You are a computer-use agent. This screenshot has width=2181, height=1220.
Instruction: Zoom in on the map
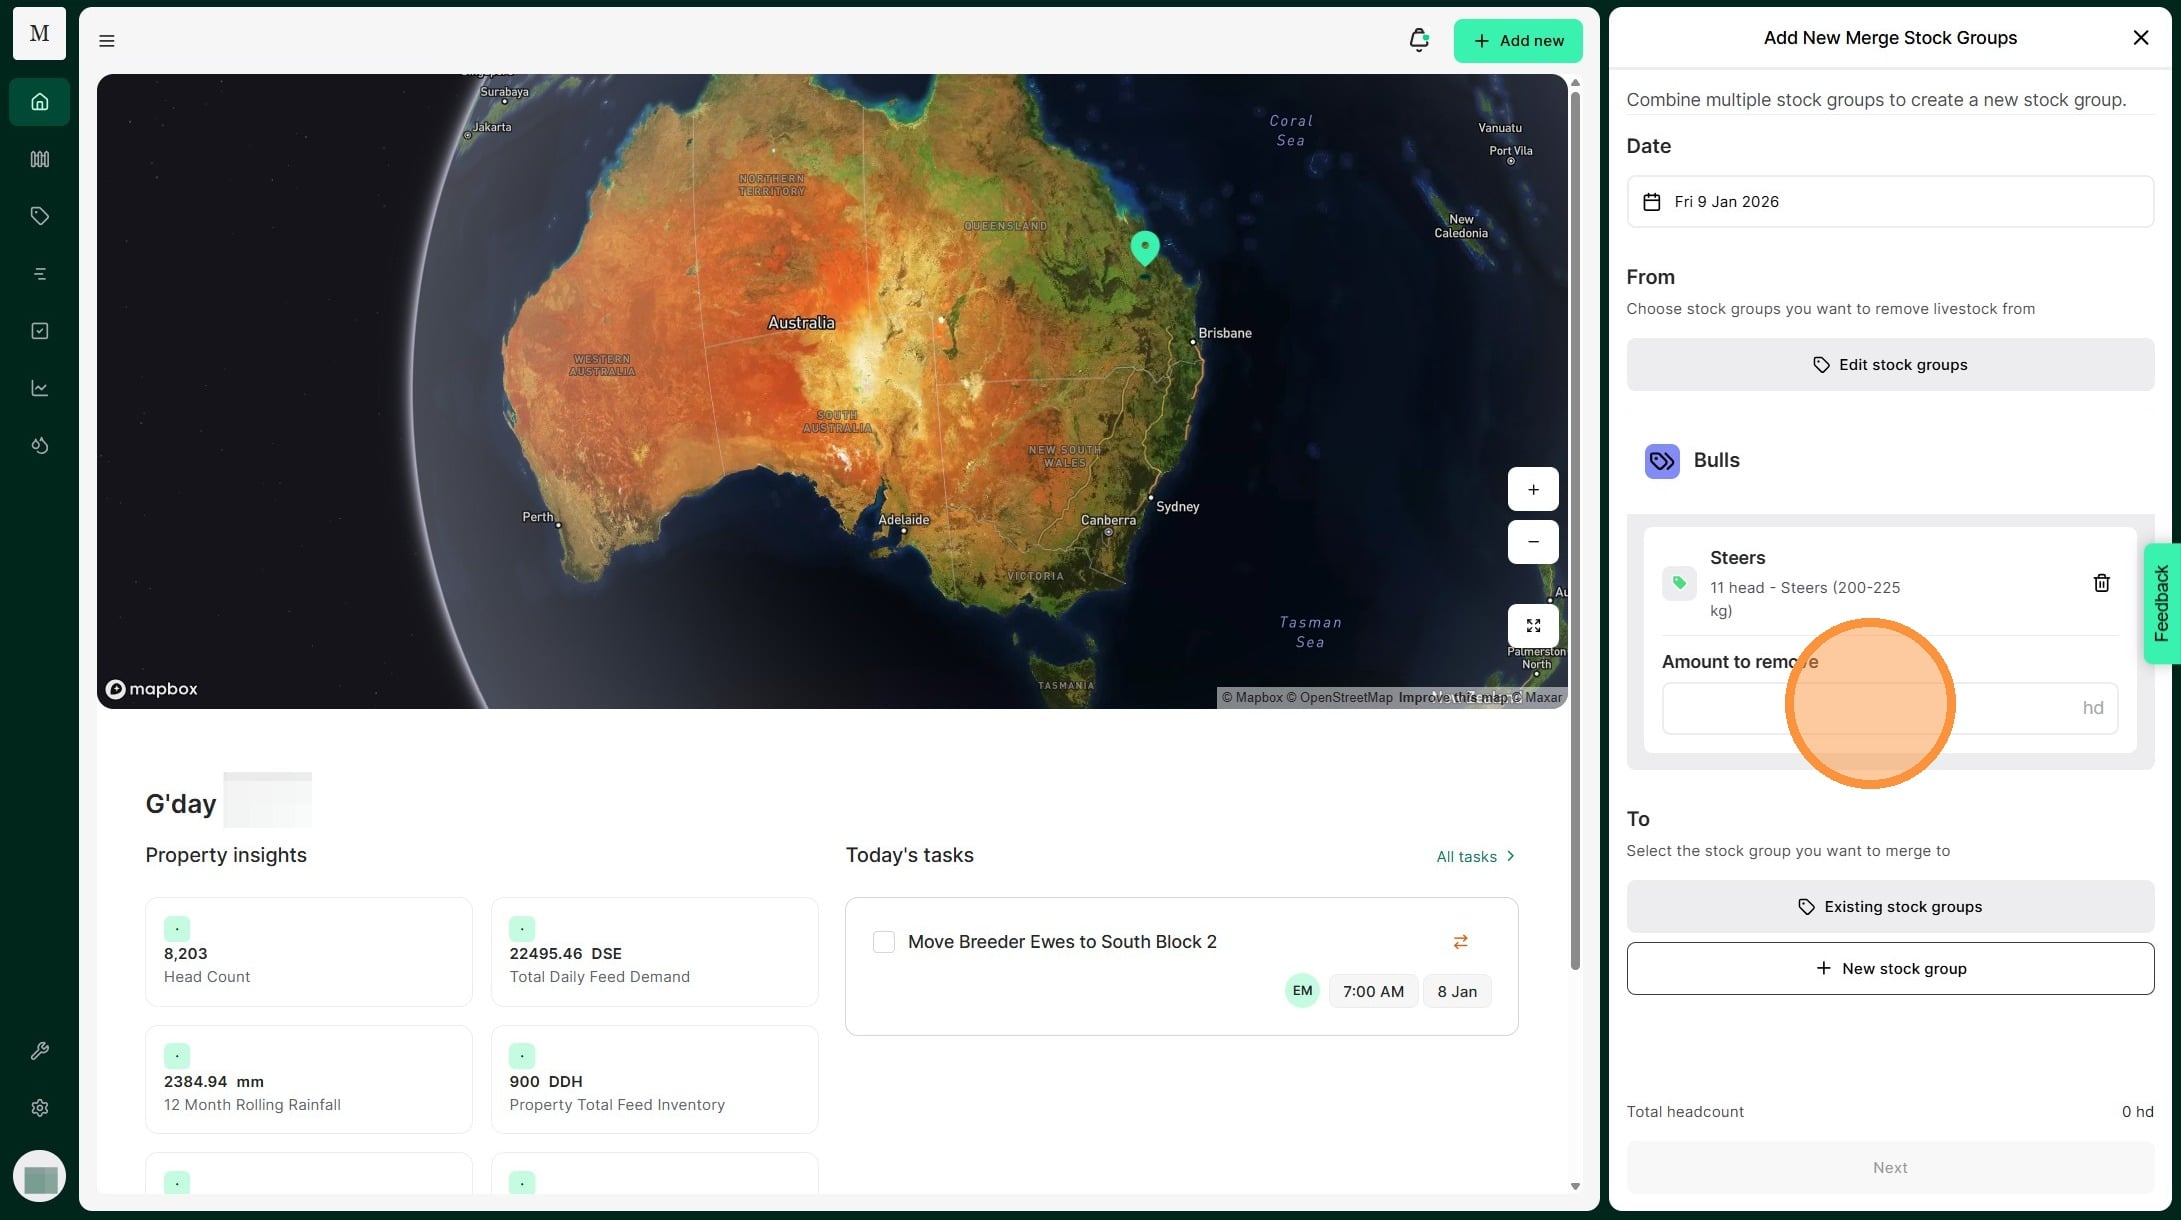[x=1533, y=490]
